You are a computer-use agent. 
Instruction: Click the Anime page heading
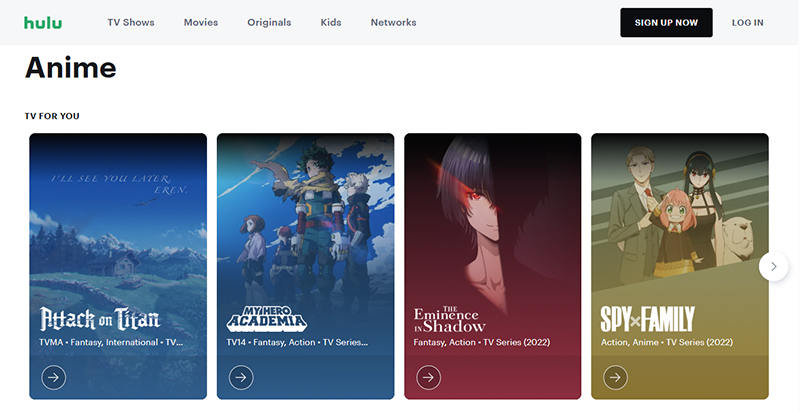70,67
